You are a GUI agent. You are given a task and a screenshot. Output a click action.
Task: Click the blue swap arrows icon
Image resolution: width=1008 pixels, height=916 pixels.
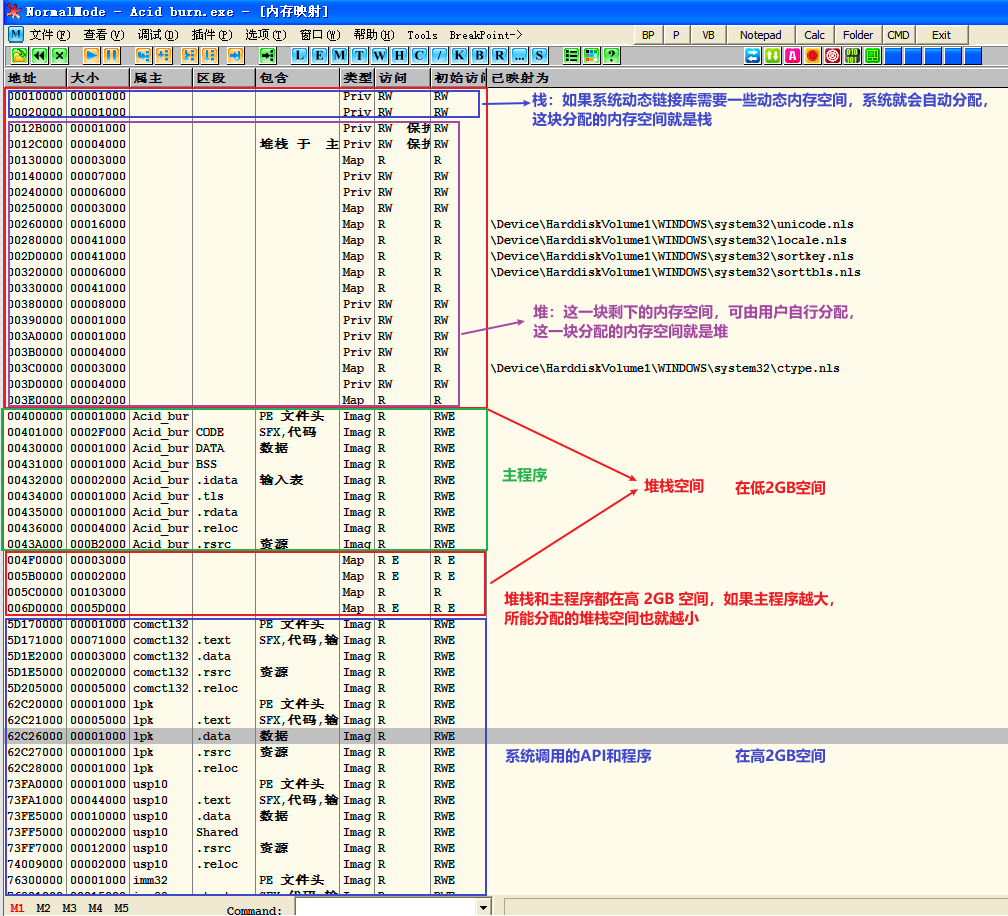click(753, 56)
